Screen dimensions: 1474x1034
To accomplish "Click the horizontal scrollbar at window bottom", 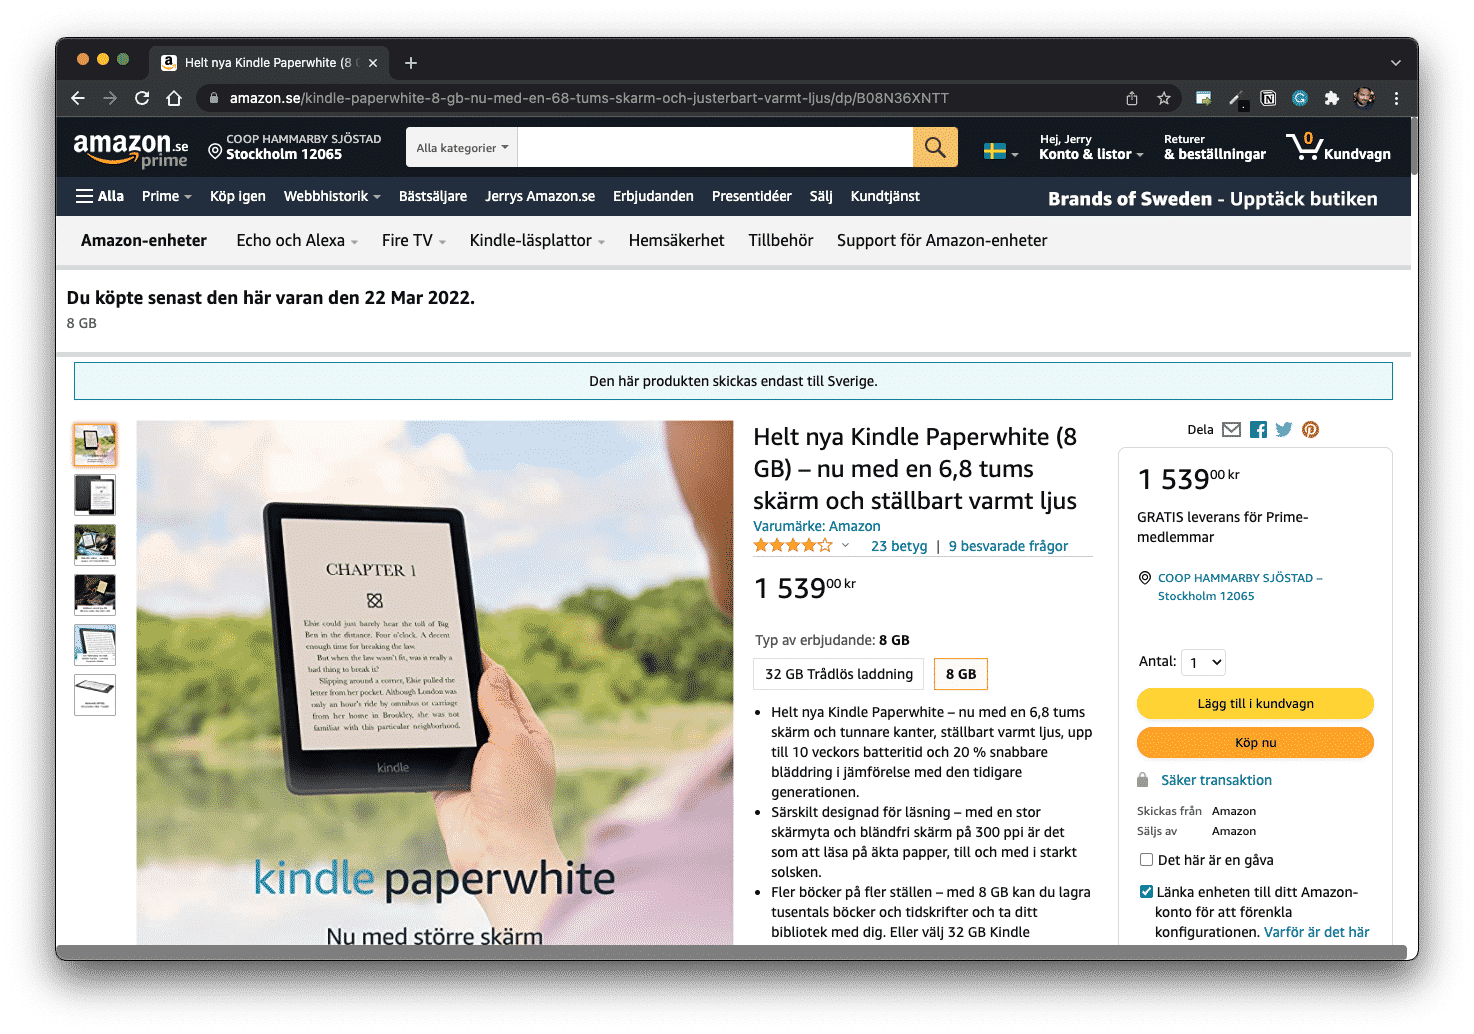I will coord(730,952).
